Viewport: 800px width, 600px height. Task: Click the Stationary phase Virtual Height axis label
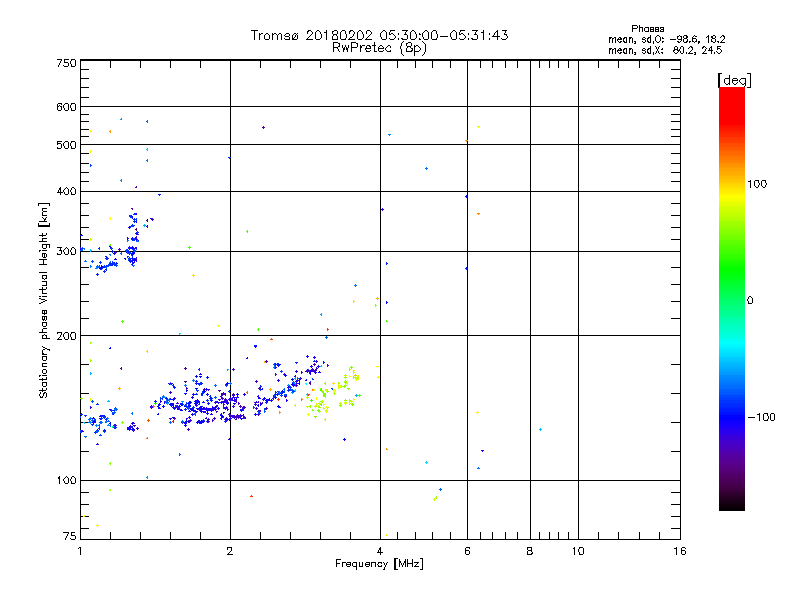[x=44, y=301]
